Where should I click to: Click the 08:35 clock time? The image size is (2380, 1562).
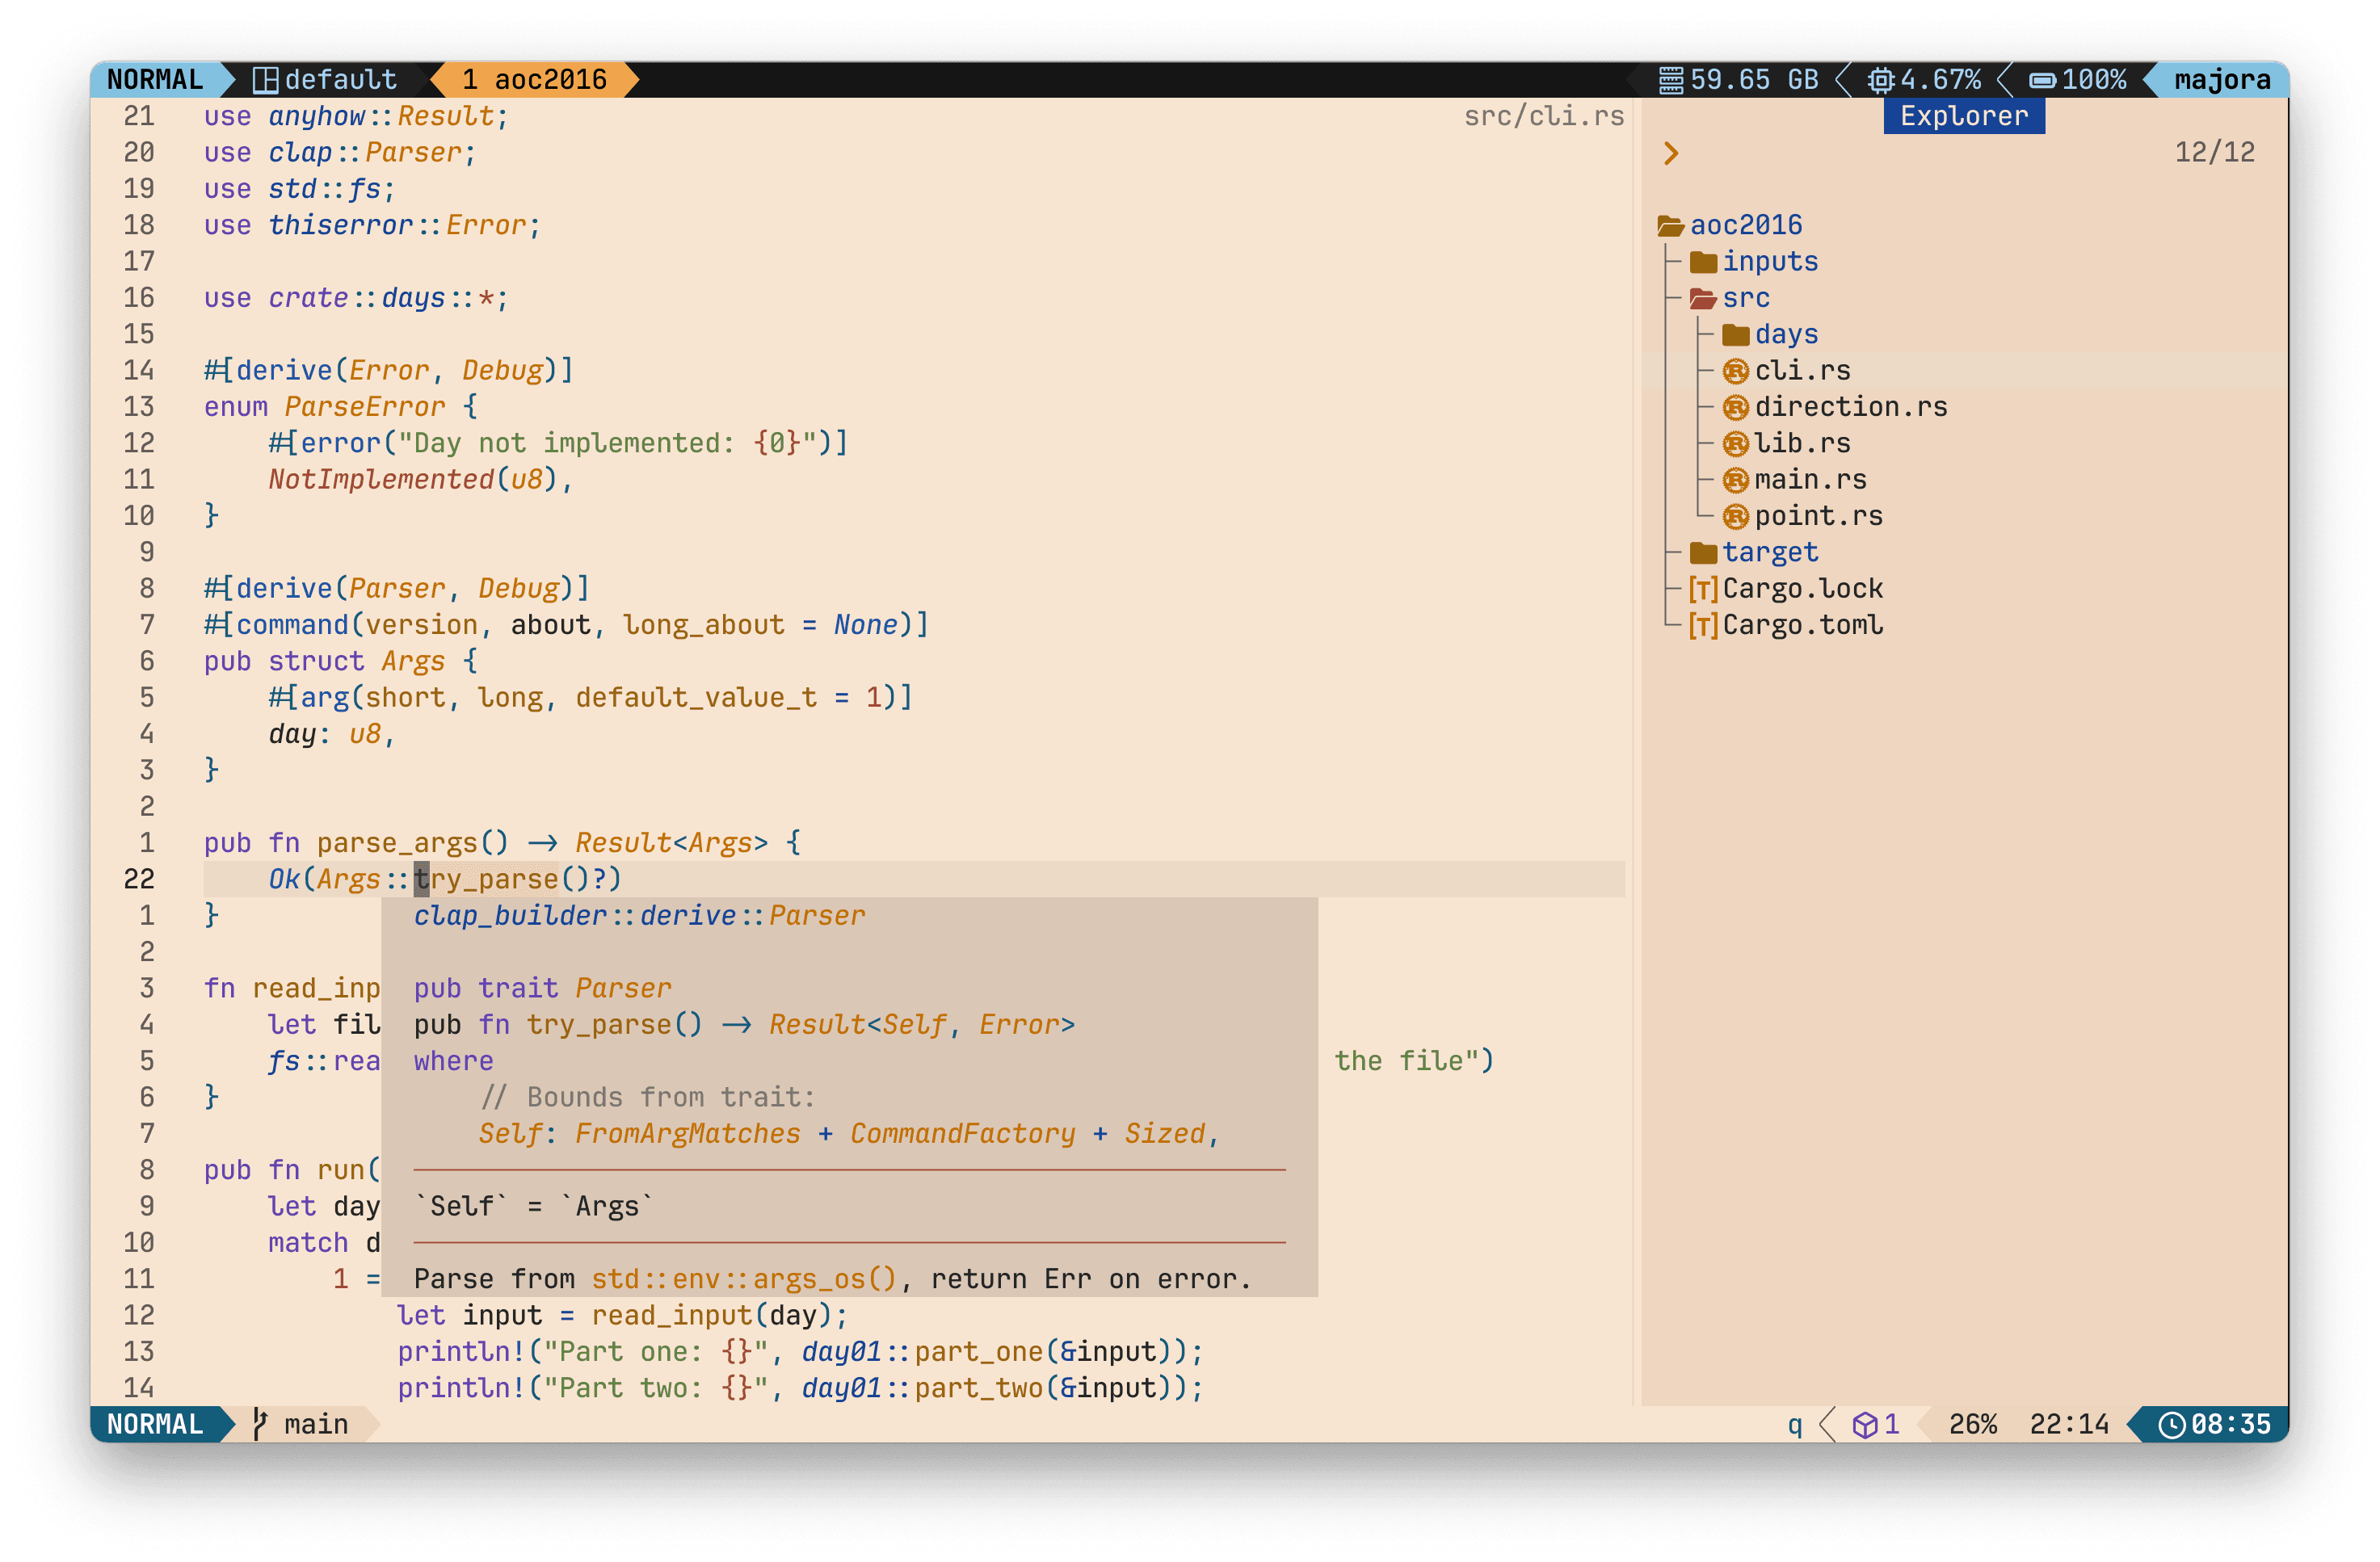(2231, 1424)
